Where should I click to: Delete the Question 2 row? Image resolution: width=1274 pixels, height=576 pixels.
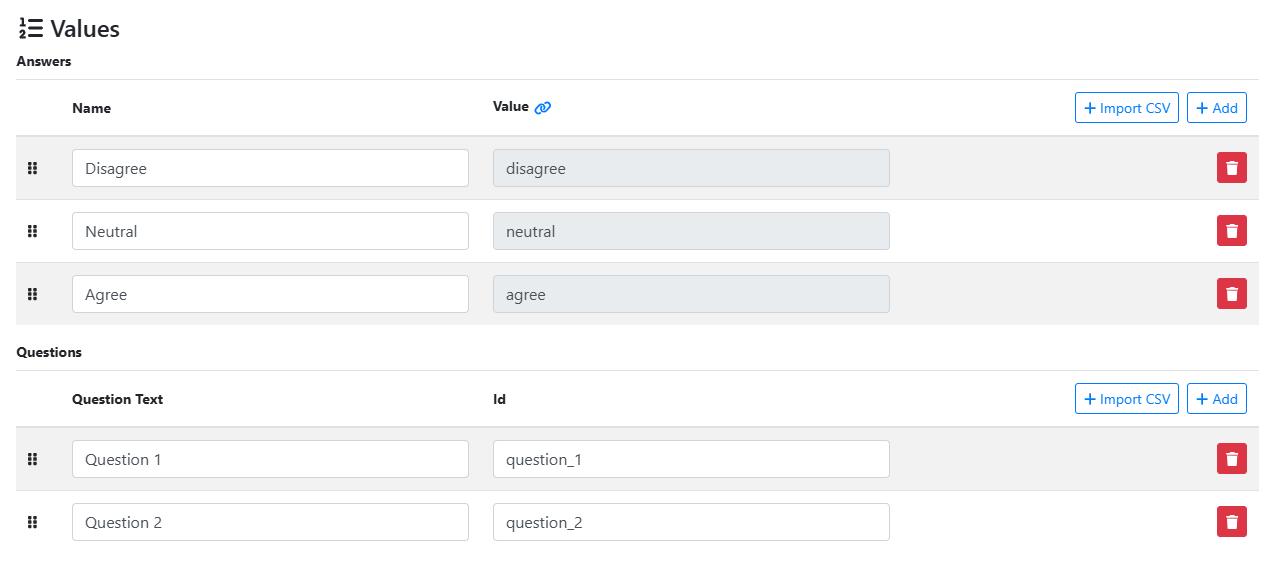(x=1231, y=522)
